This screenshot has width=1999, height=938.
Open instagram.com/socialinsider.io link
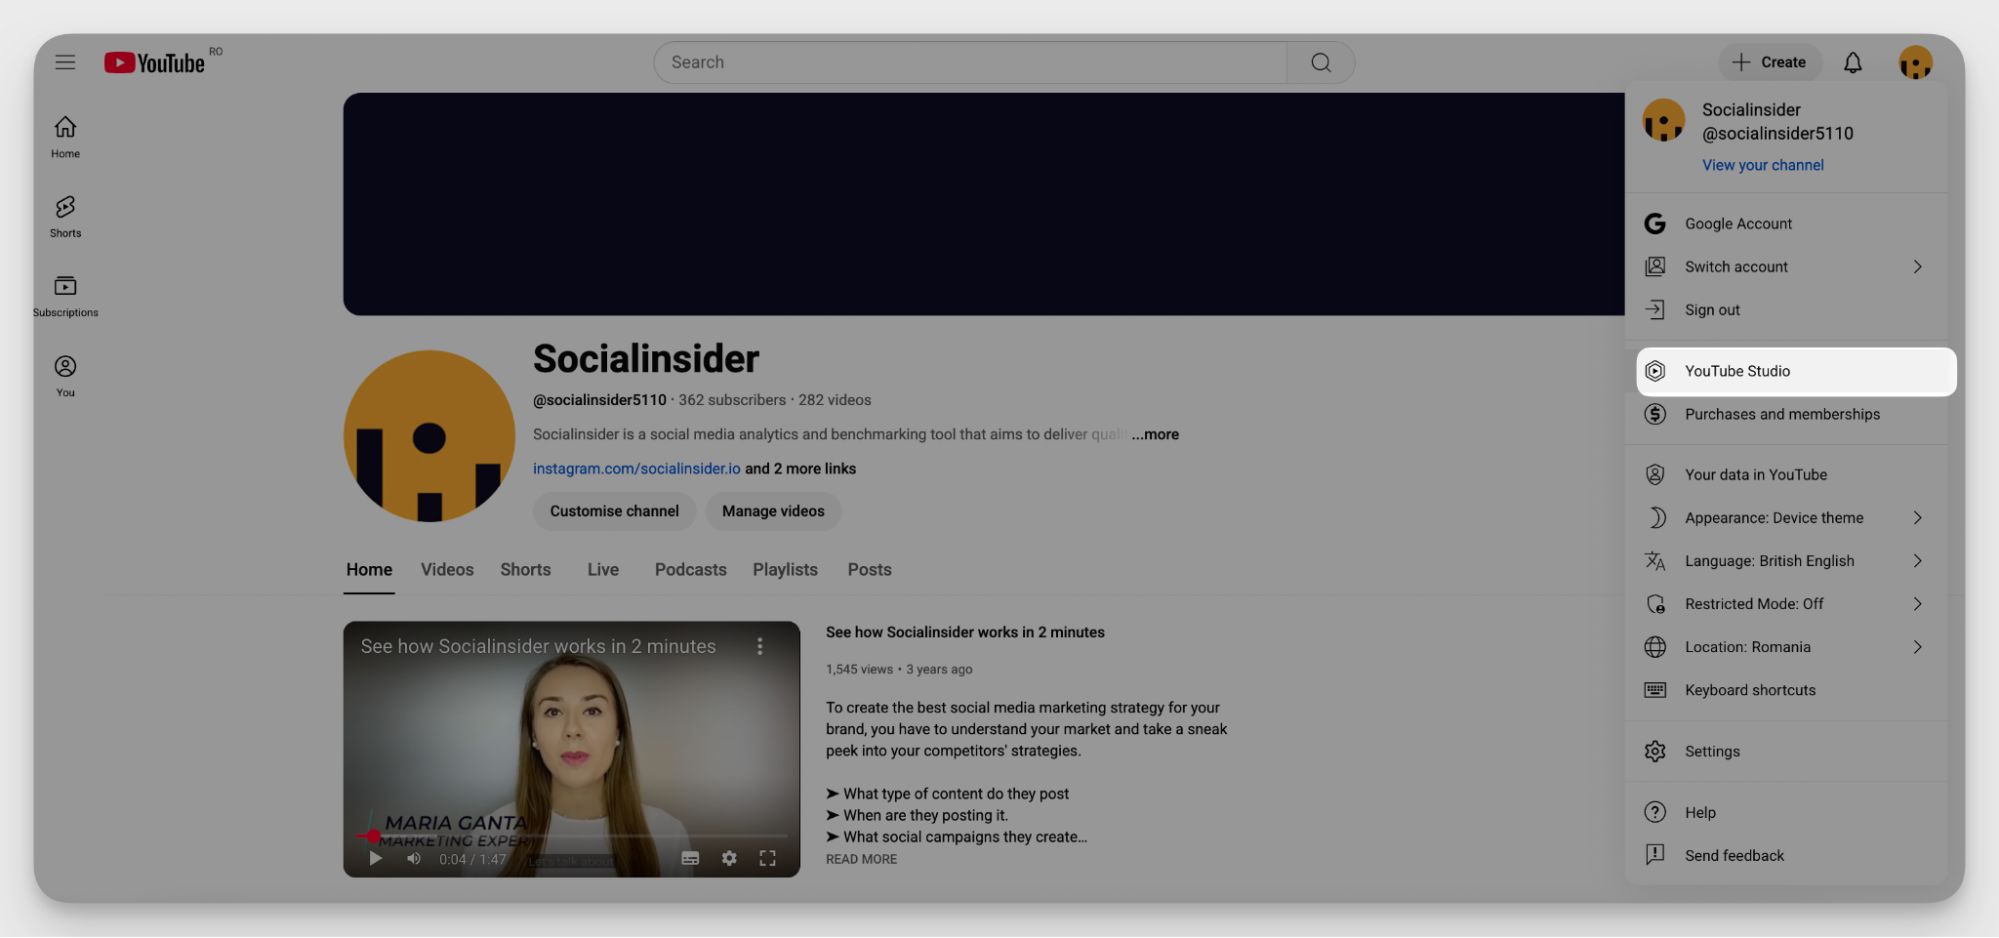click(x=636, y=469)
